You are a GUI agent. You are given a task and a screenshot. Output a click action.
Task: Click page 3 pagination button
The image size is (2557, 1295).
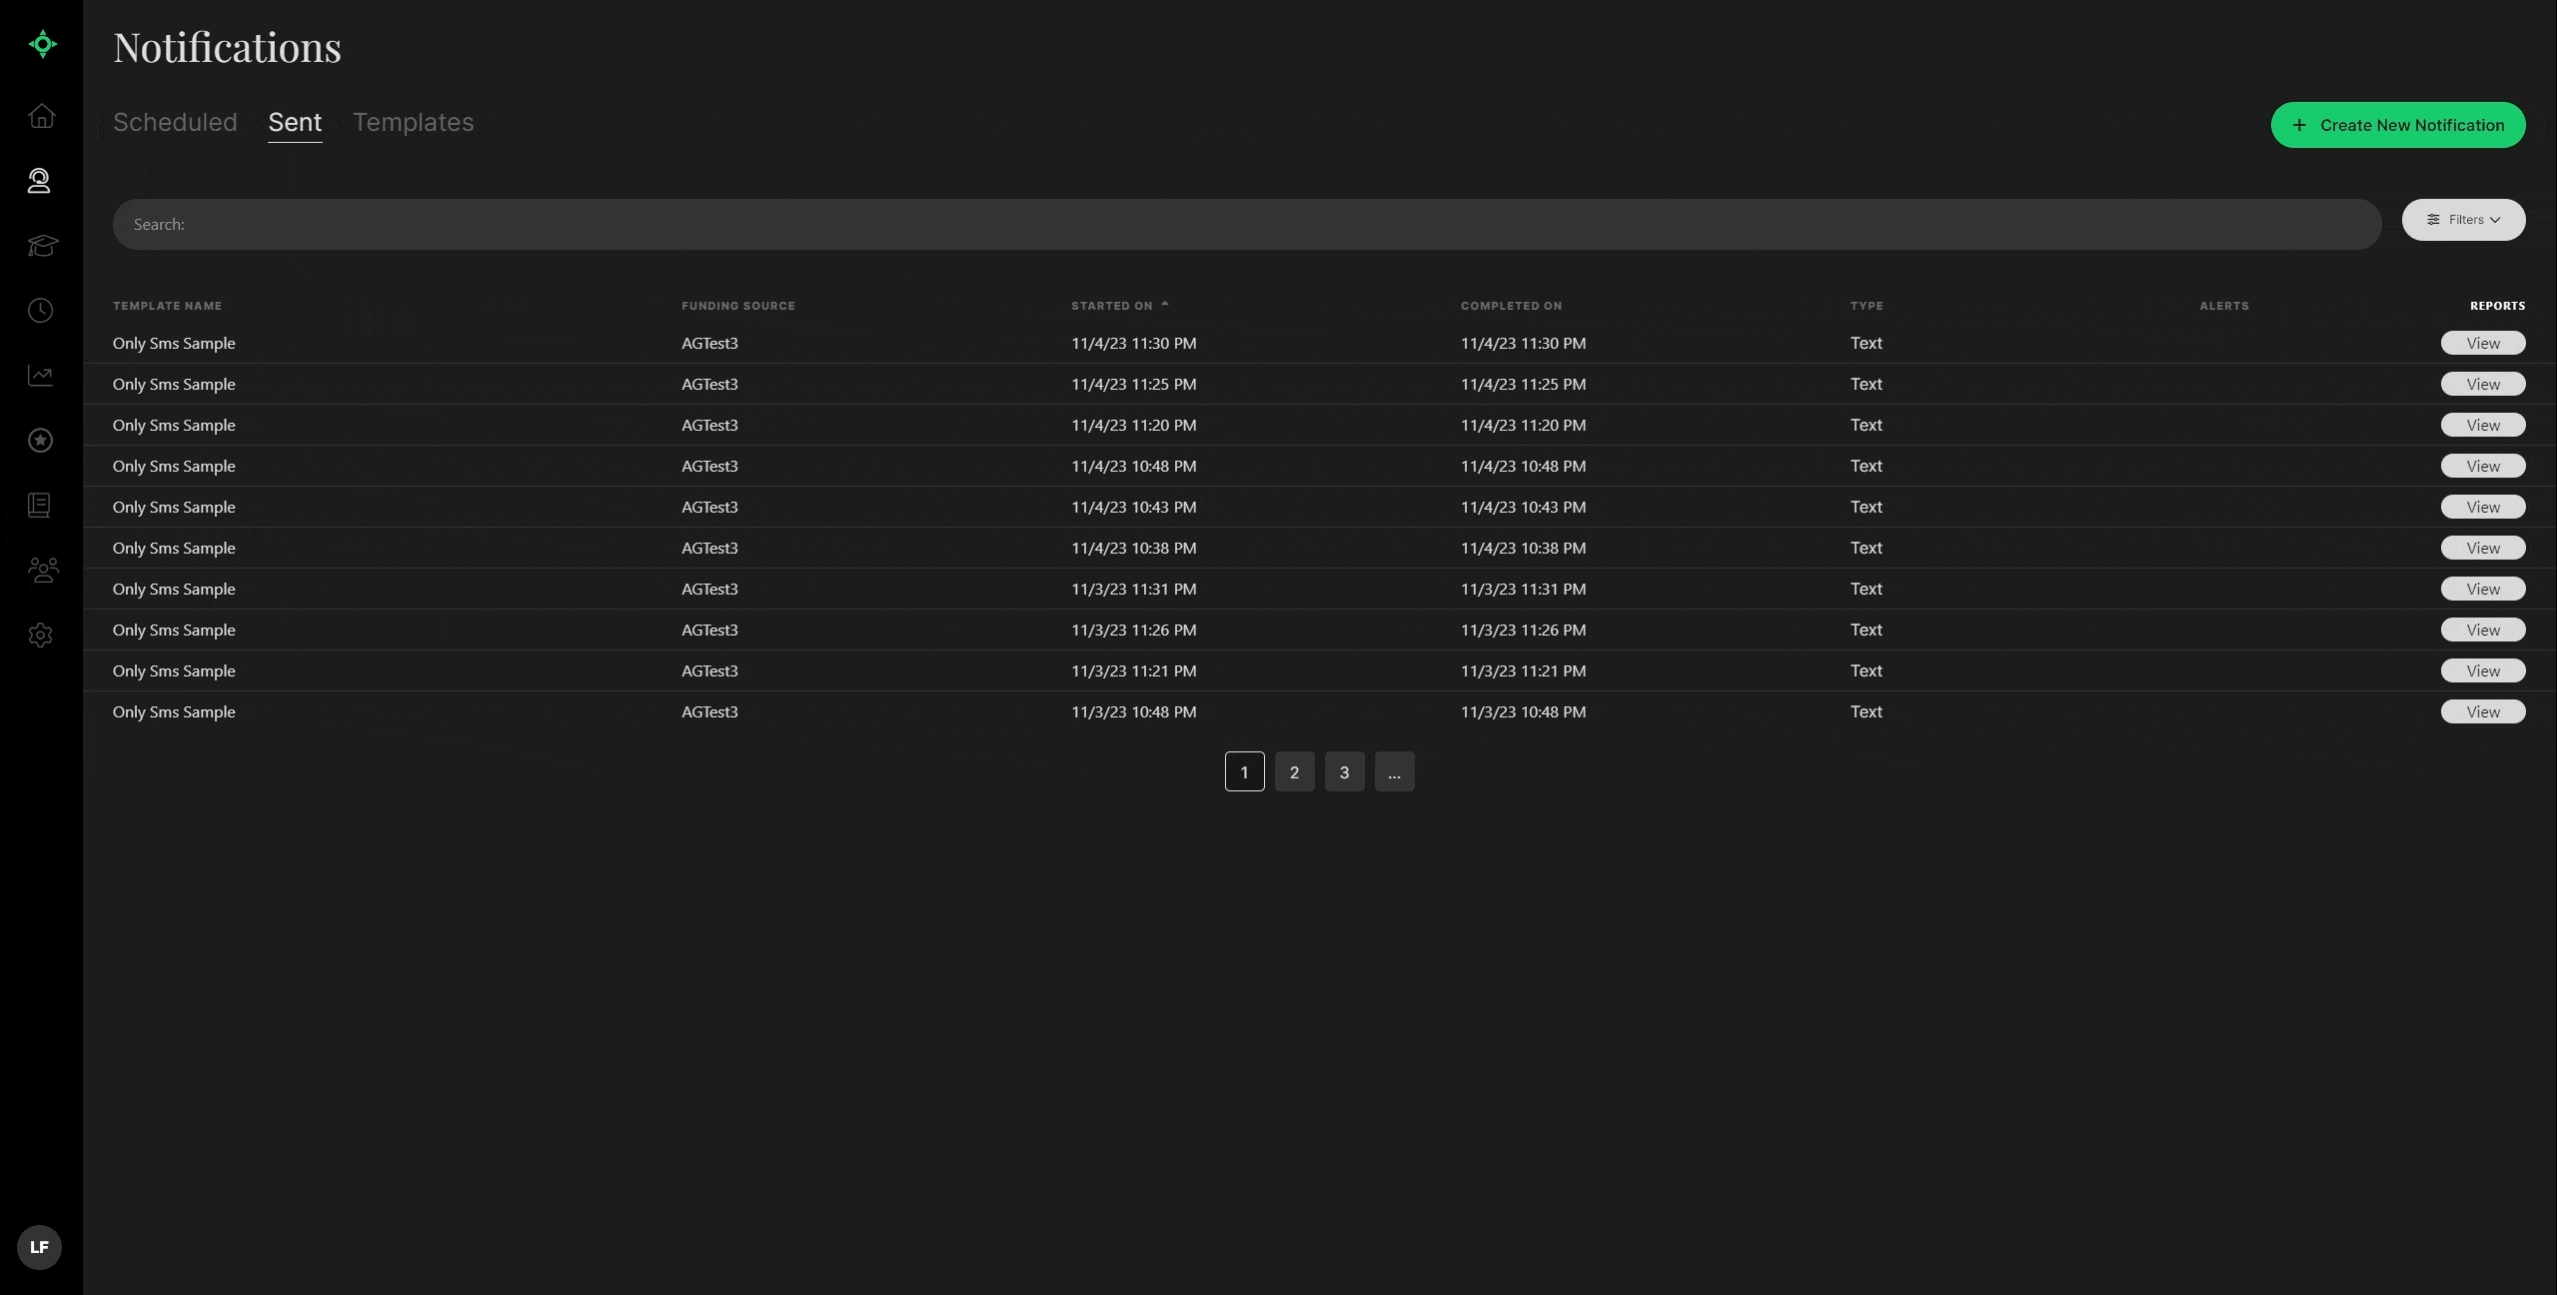pyautogui.click(x=1344, y=770)
